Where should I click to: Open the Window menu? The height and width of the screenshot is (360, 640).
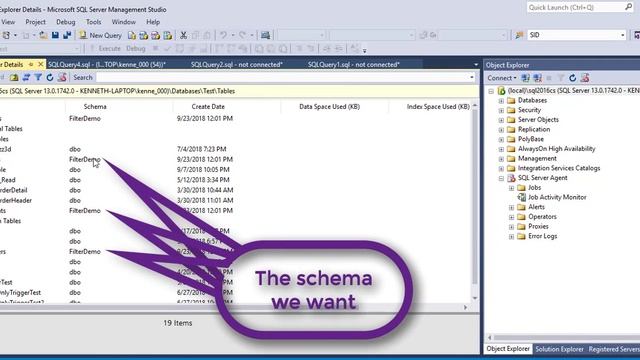click(124, 22)
